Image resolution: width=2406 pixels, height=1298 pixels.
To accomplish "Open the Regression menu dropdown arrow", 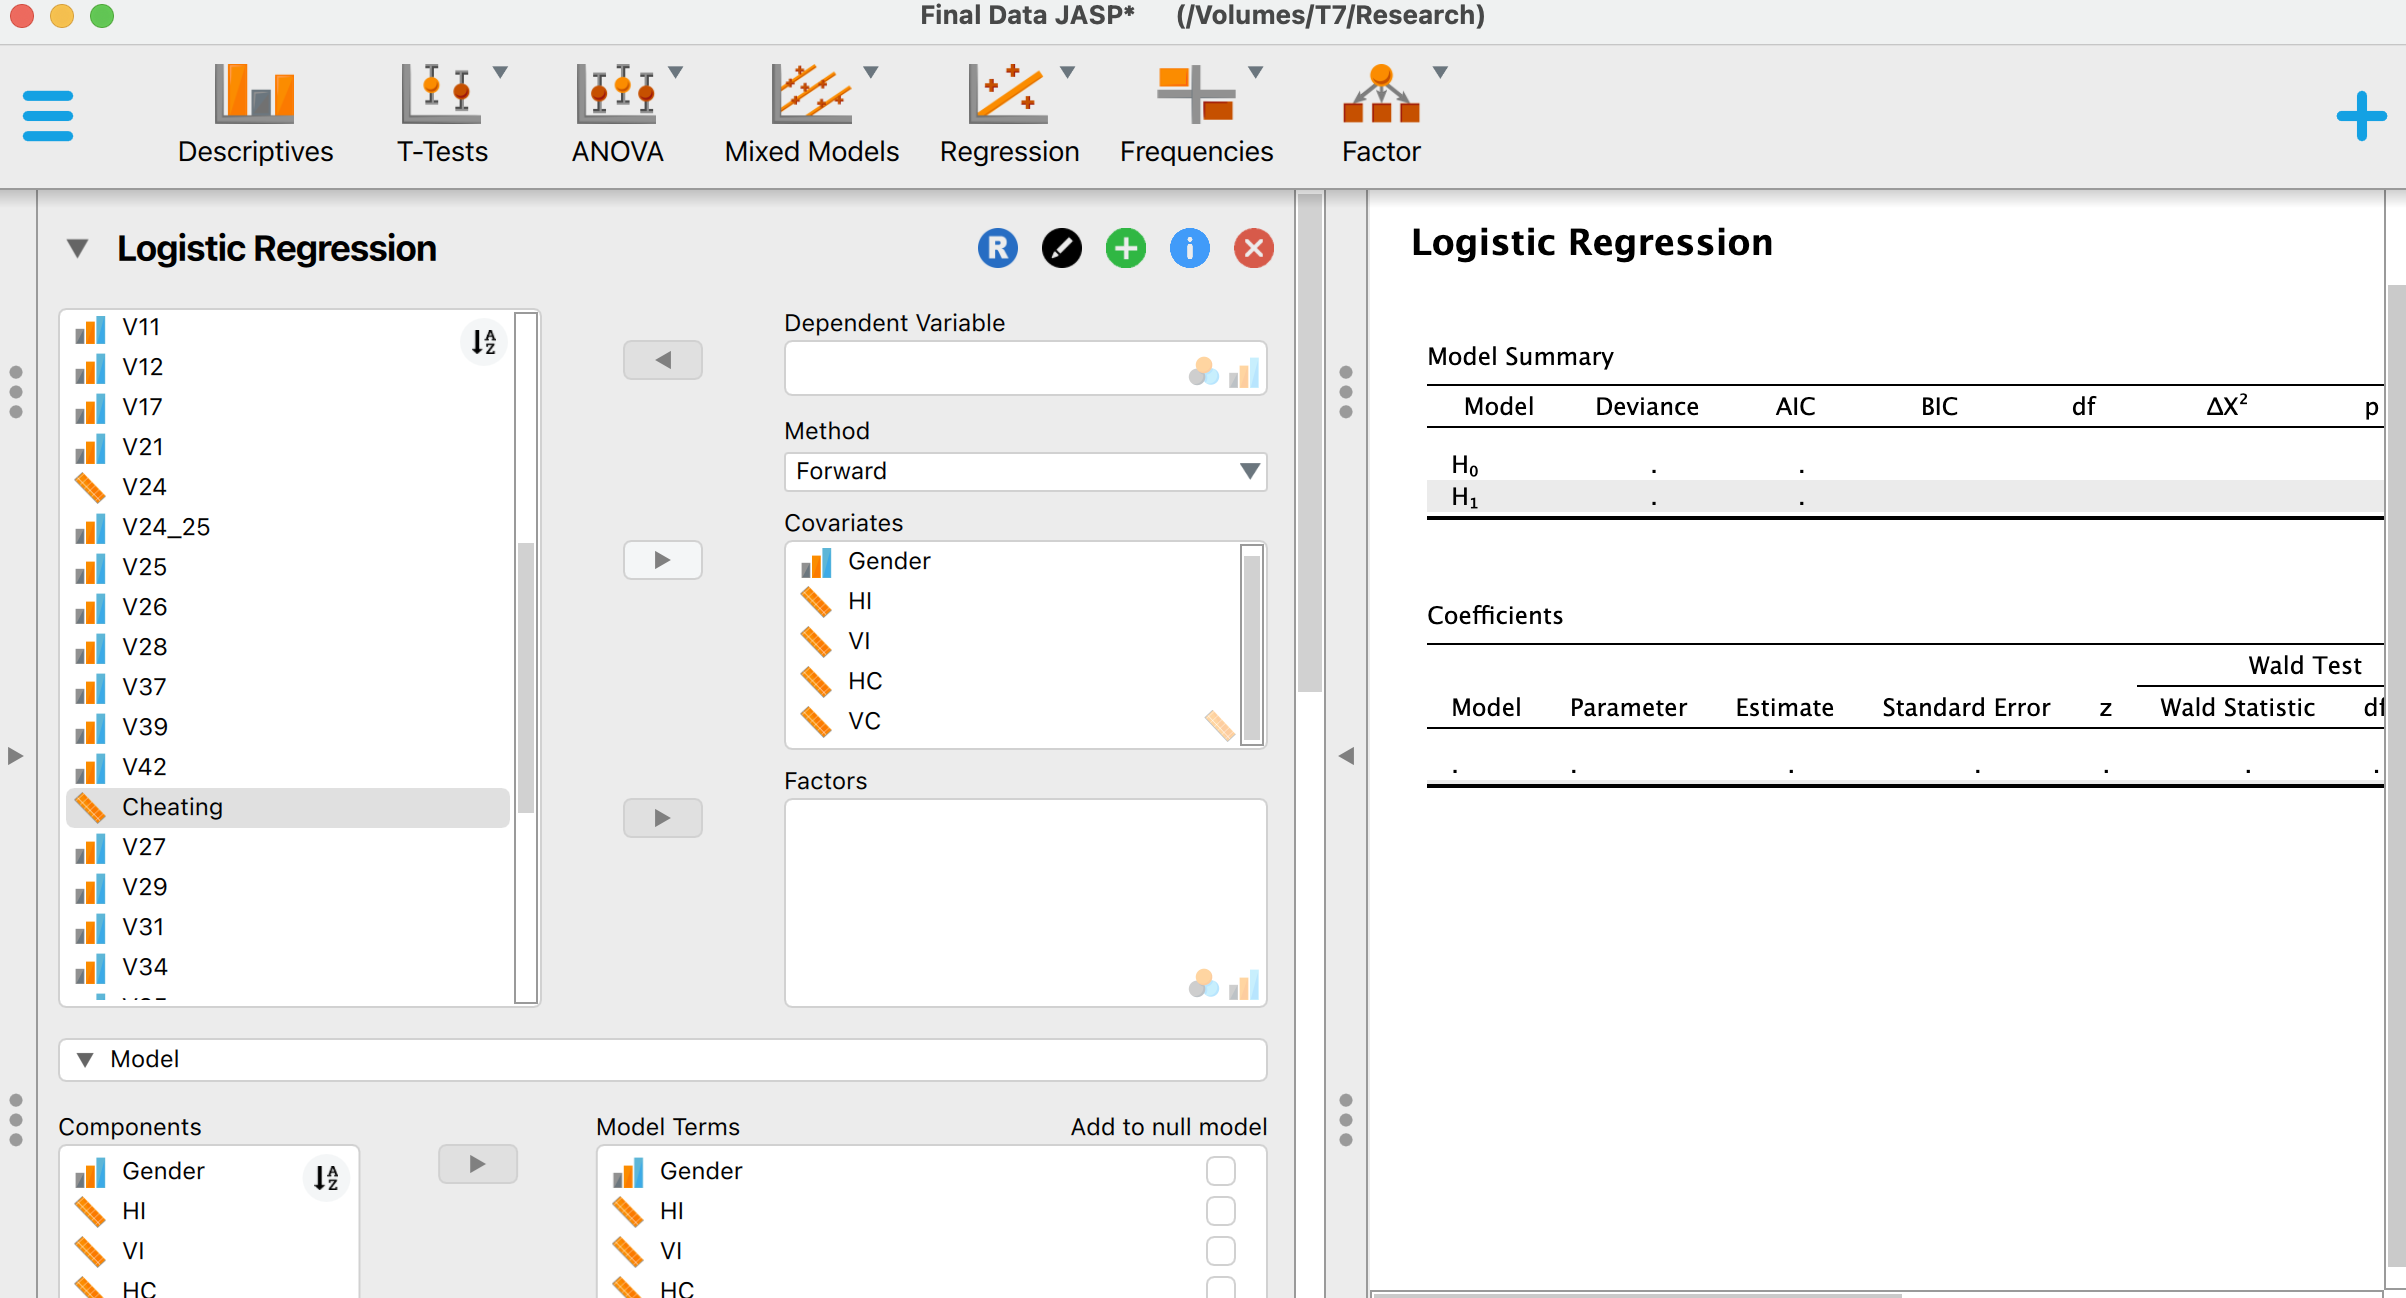I will point(1066,71).
